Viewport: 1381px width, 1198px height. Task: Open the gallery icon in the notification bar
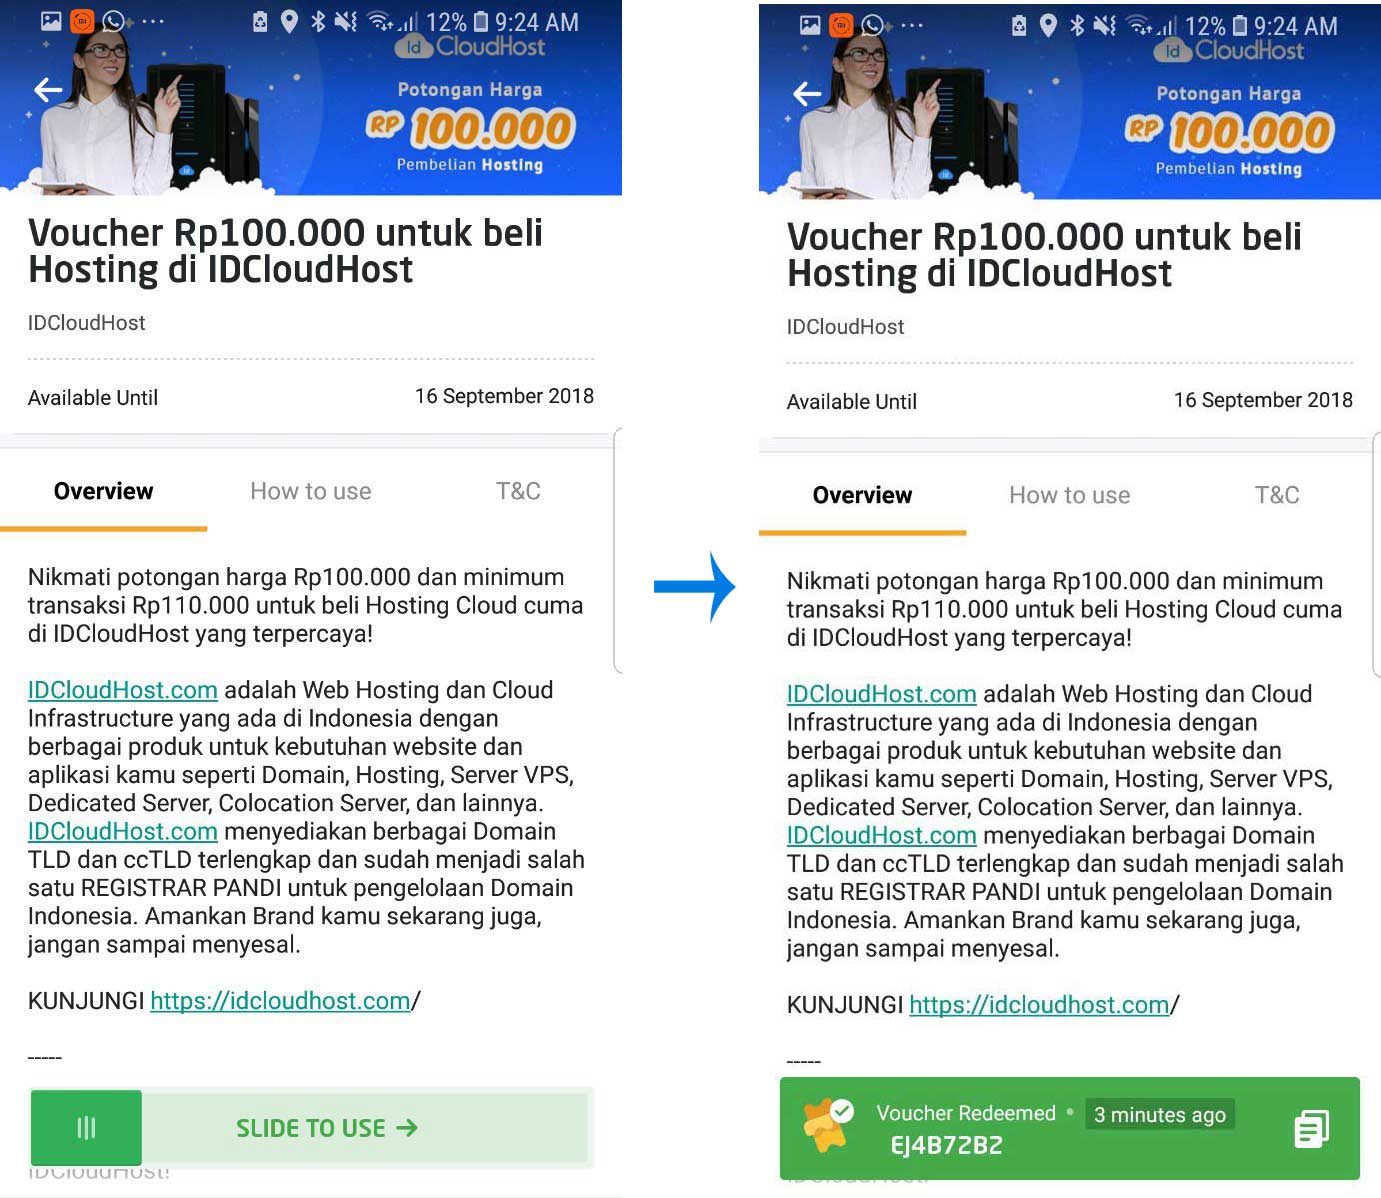pos(49,18)
